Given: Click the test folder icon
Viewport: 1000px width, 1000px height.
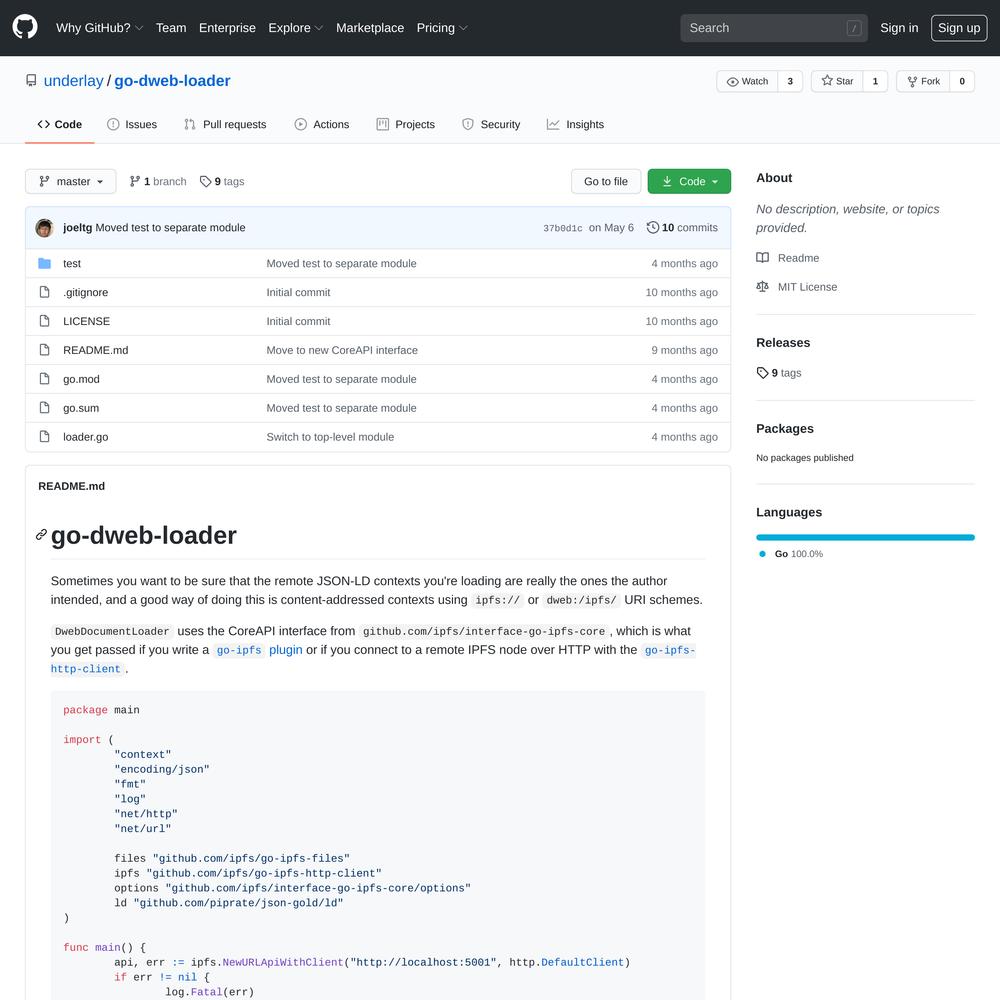Looking at the screenshot, I should click(44, 263).
